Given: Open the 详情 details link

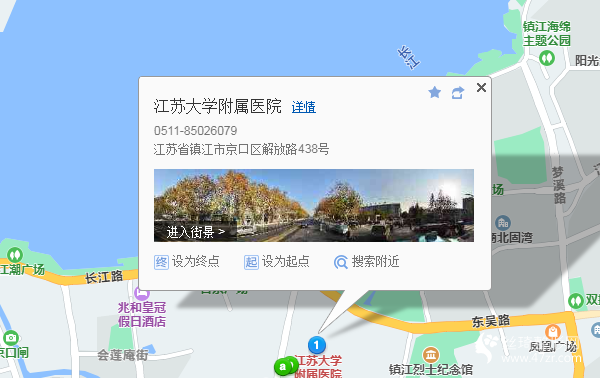Looking at the screenshot, I should 304,107.
